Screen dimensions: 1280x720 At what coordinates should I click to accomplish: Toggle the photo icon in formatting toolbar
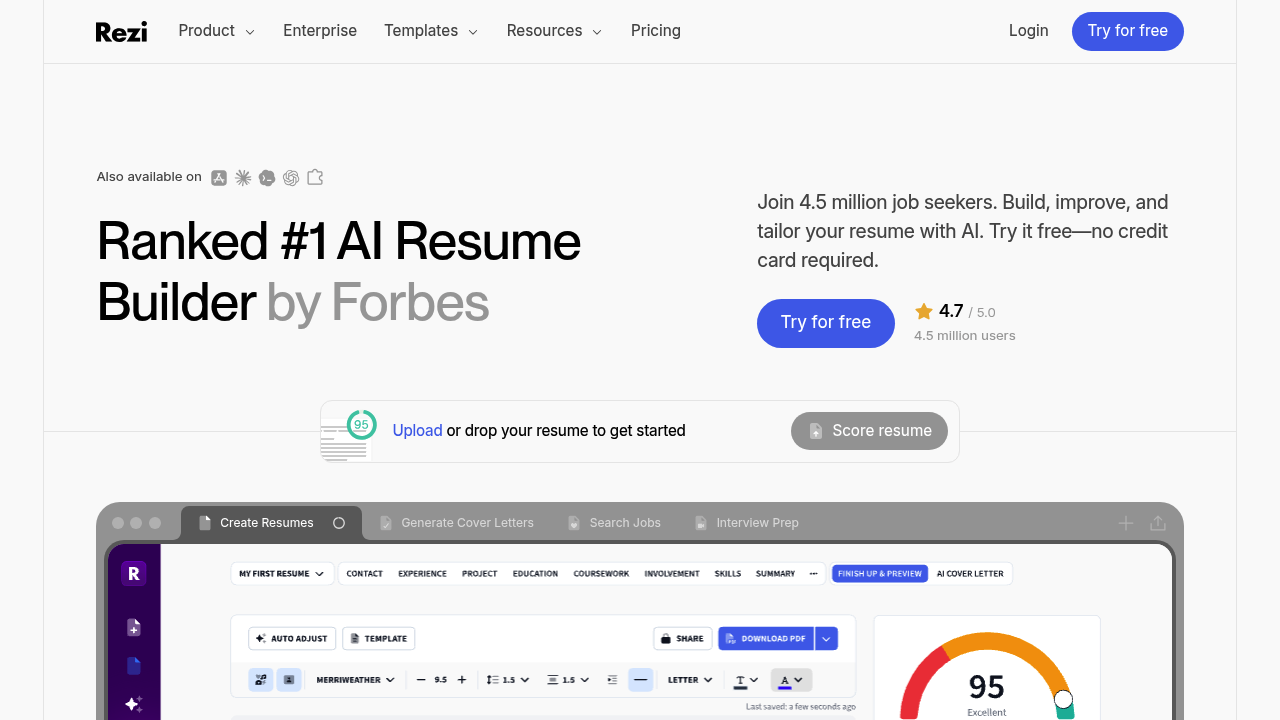pos(289,680)
